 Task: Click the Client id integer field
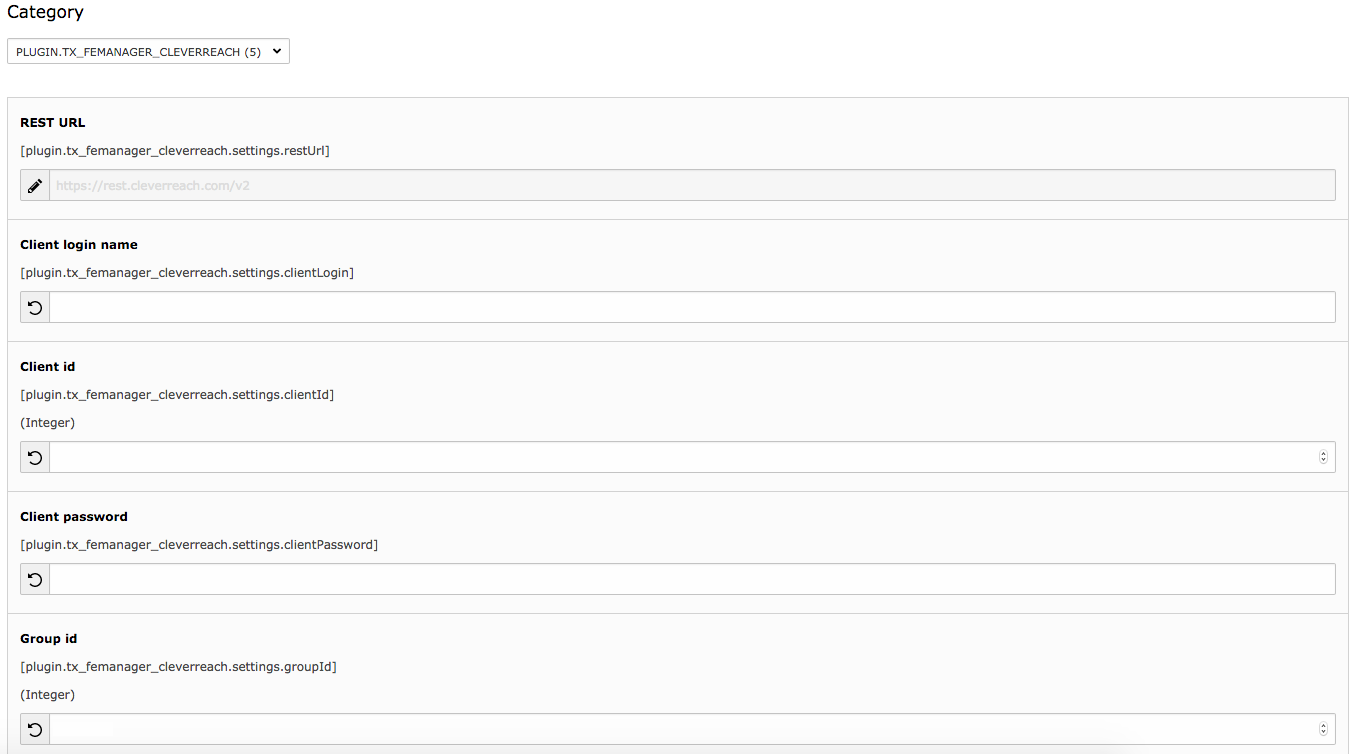(x=692, y=457)
